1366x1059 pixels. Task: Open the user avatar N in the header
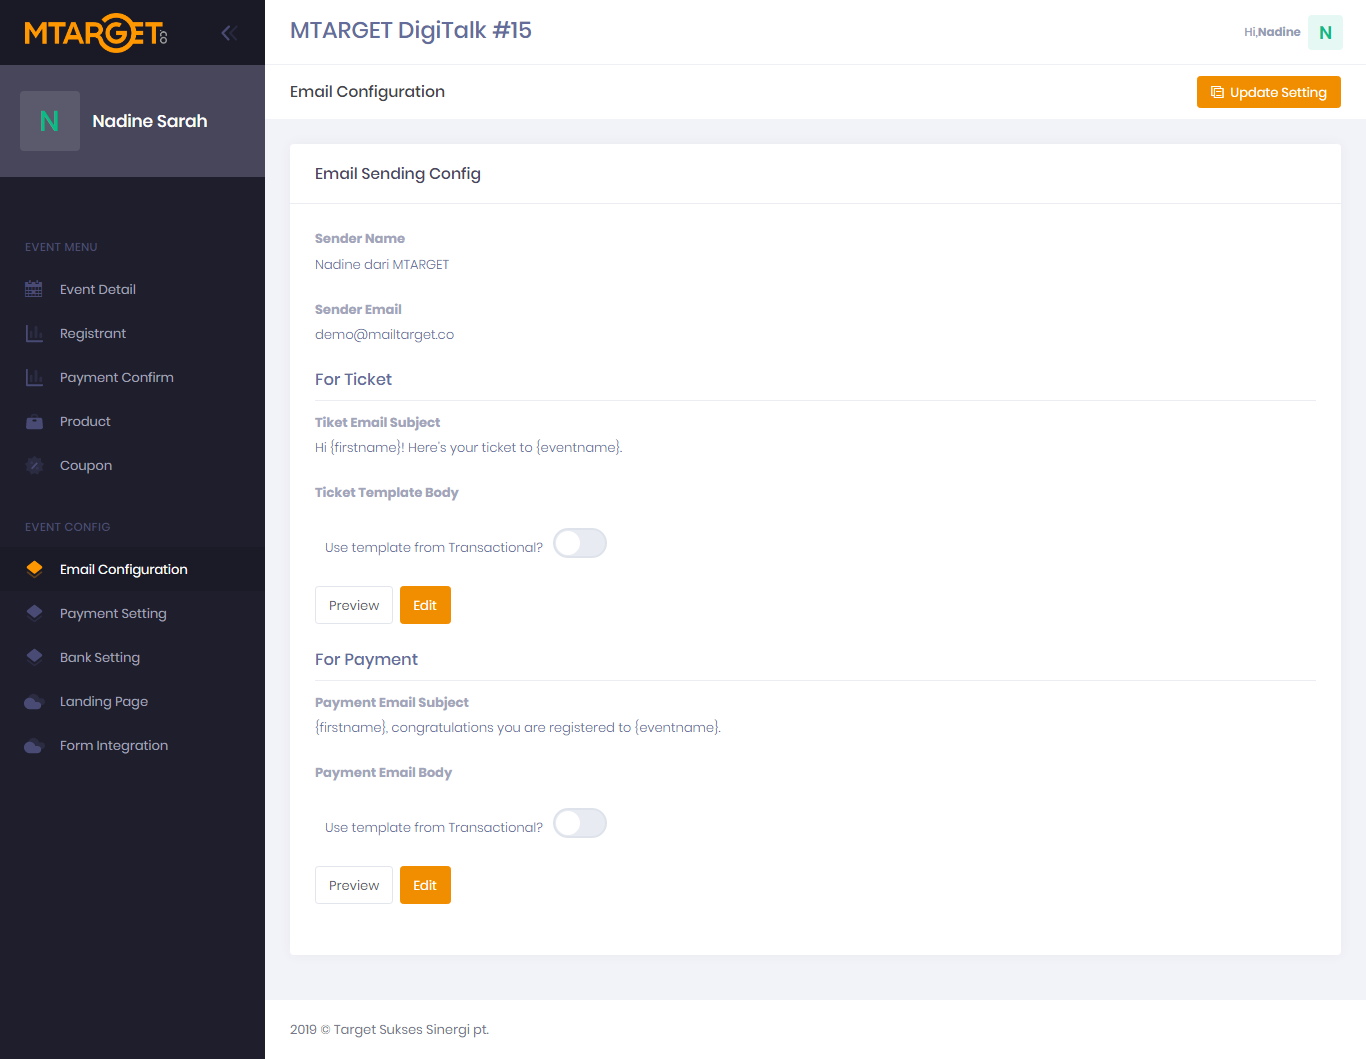point(1325,32)
